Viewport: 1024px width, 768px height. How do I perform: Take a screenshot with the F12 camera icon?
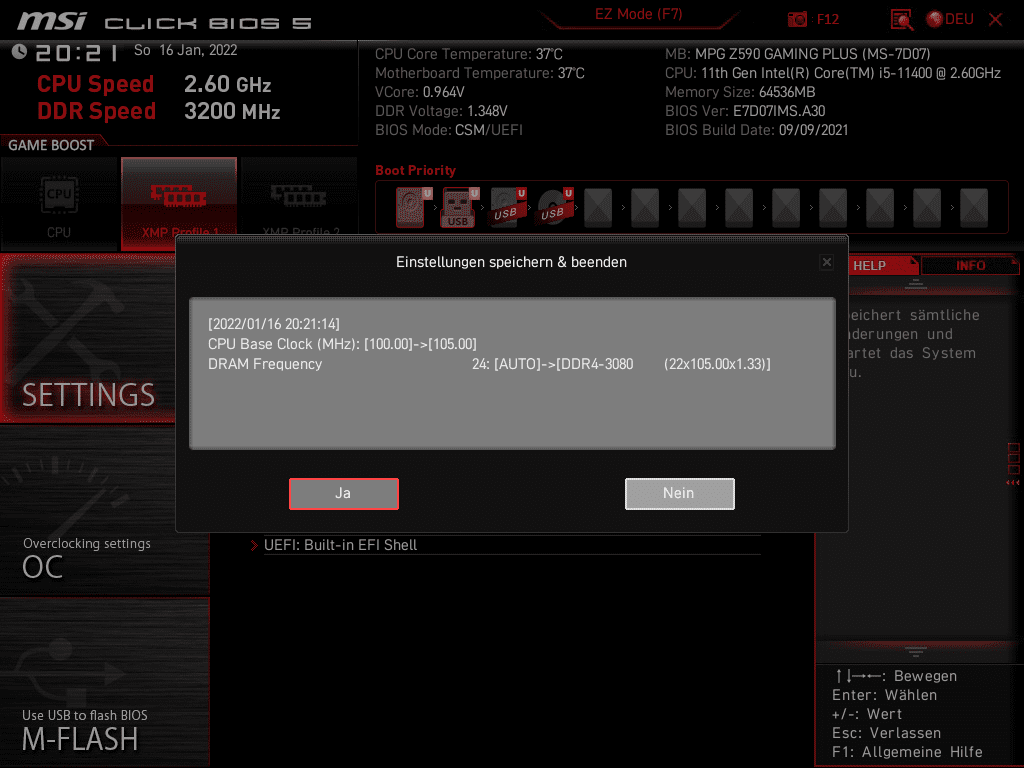[797, 19]
